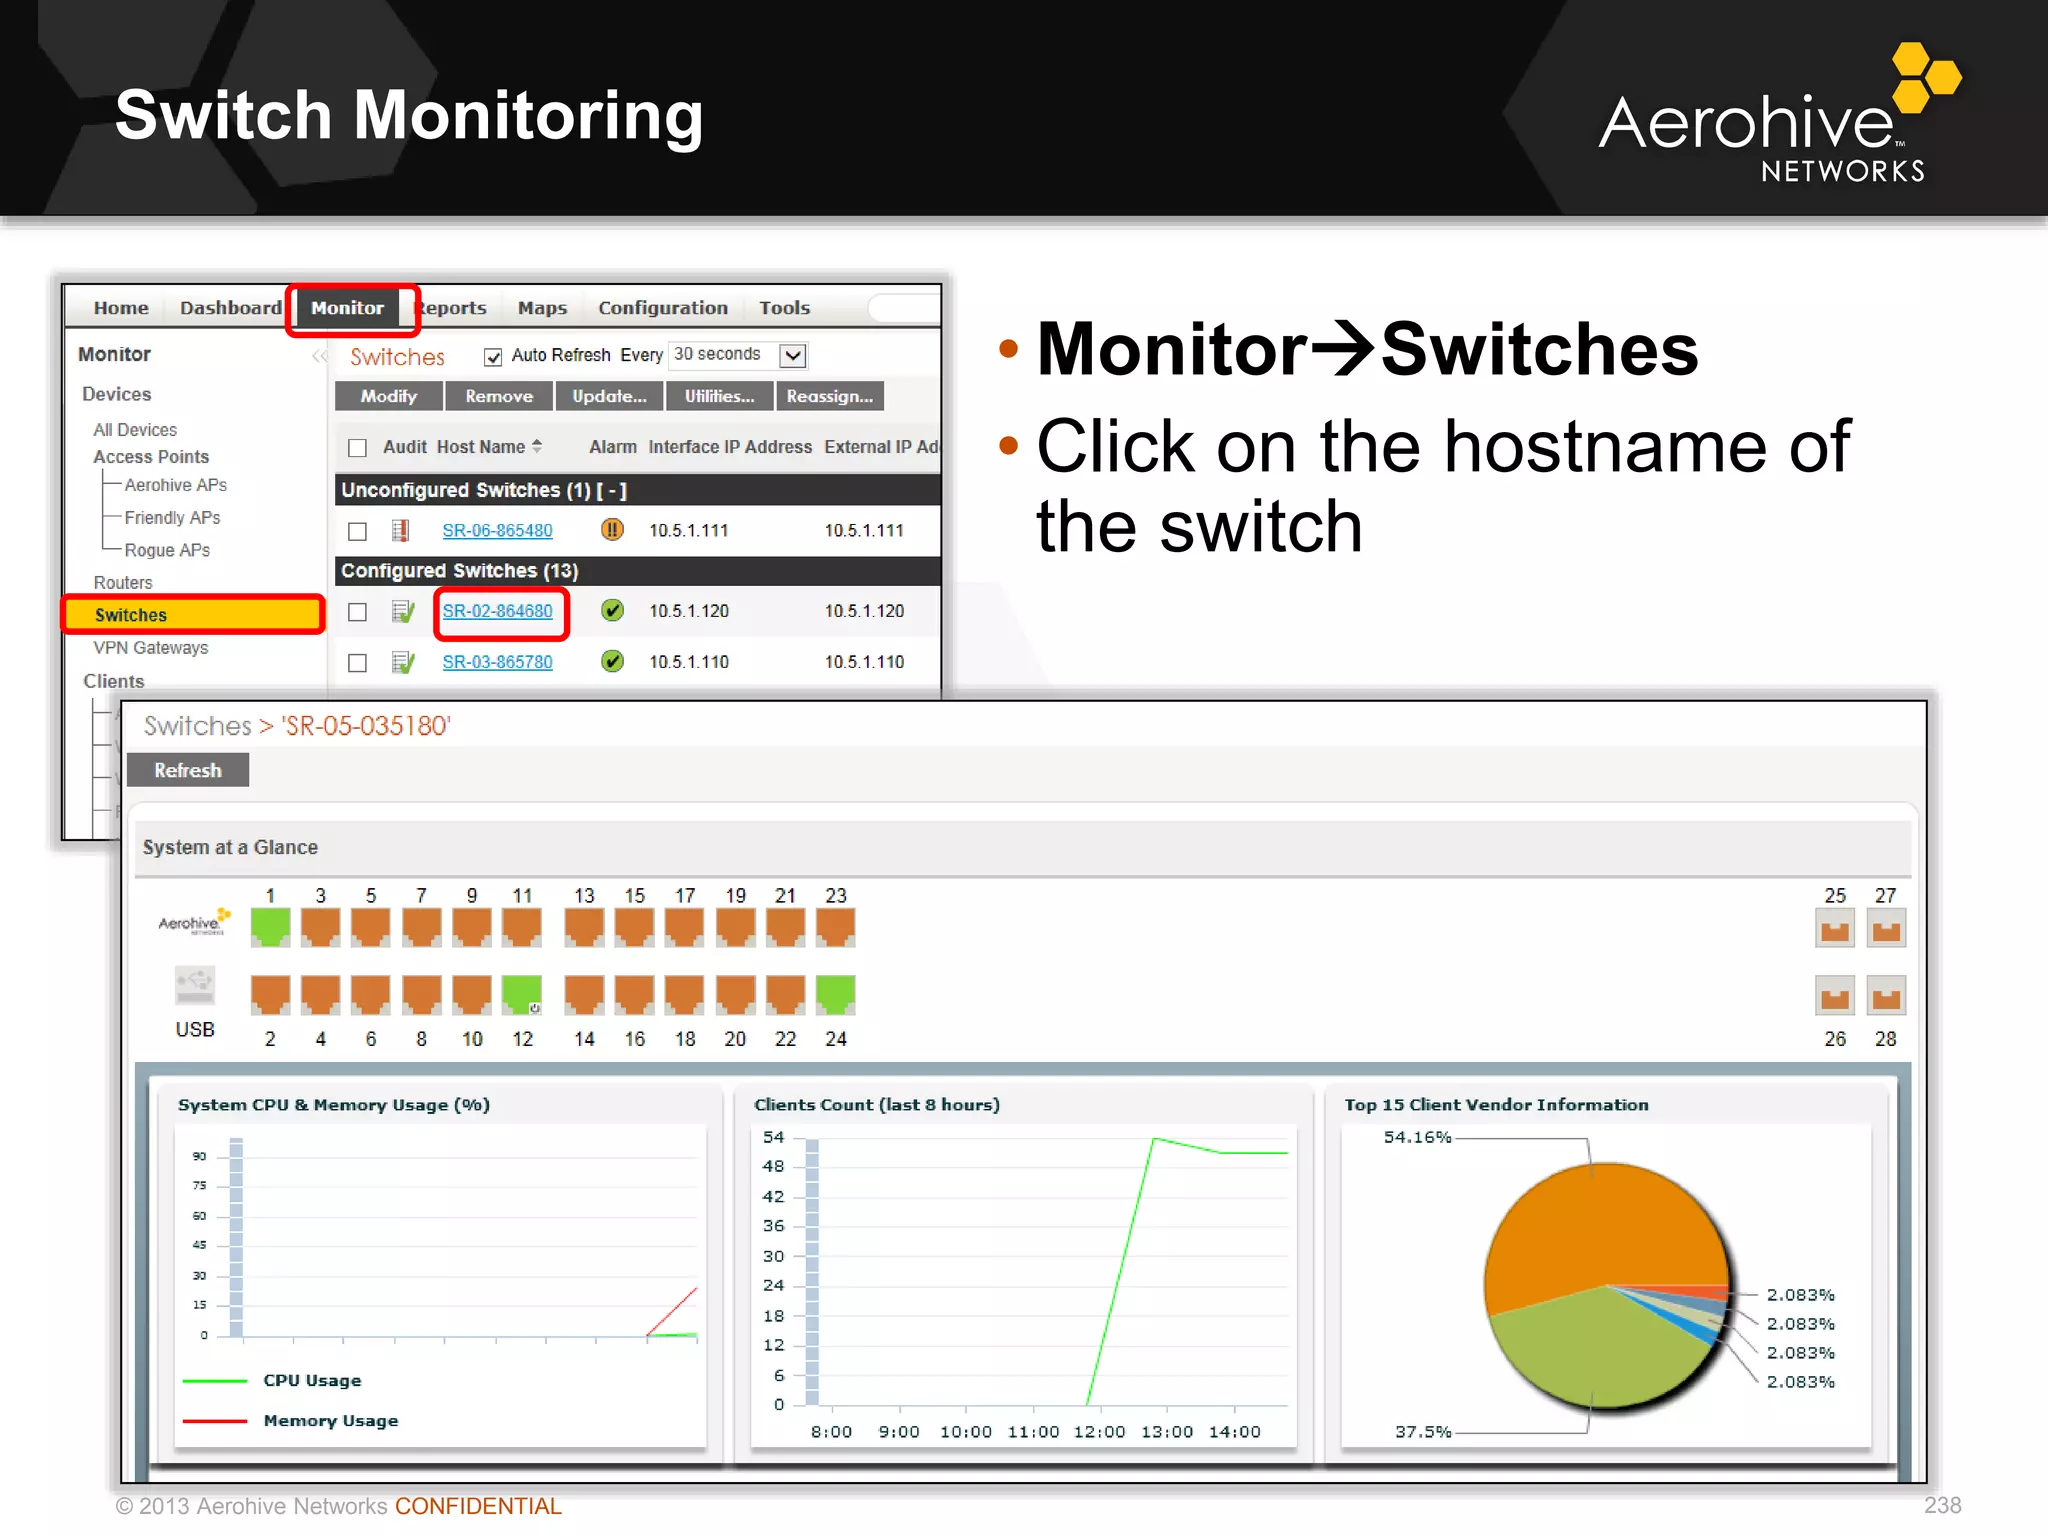Open the Configuration tab
The height and width of the screenshot is (1536, 2048).
click(663, 308)
